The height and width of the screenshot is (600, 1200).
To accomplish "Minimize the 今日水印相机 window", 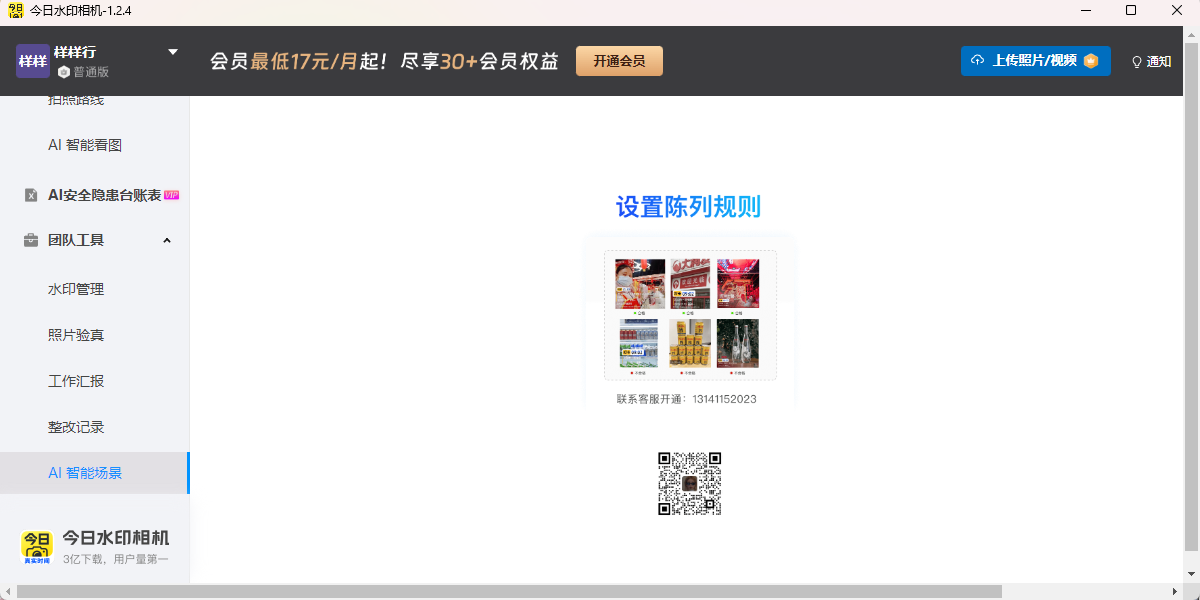I will [1086, 10].
